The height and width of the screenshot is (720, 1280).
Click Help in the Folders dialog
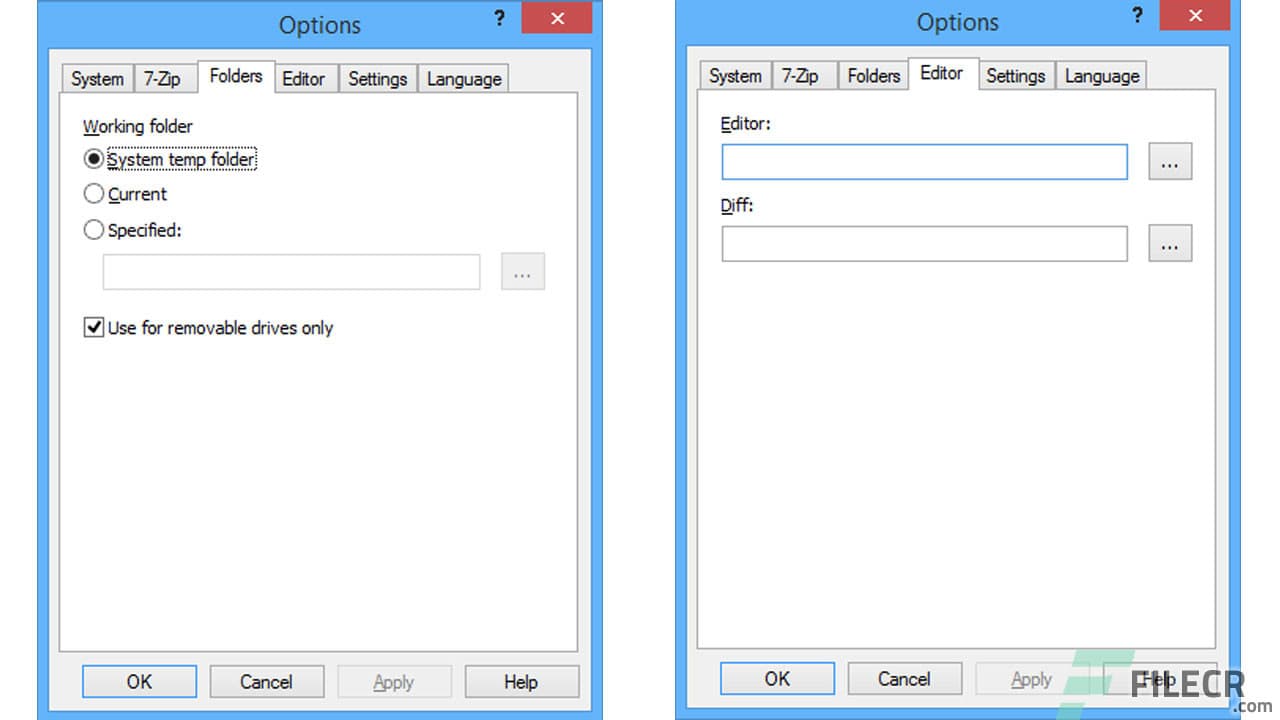tap(521, 682)
